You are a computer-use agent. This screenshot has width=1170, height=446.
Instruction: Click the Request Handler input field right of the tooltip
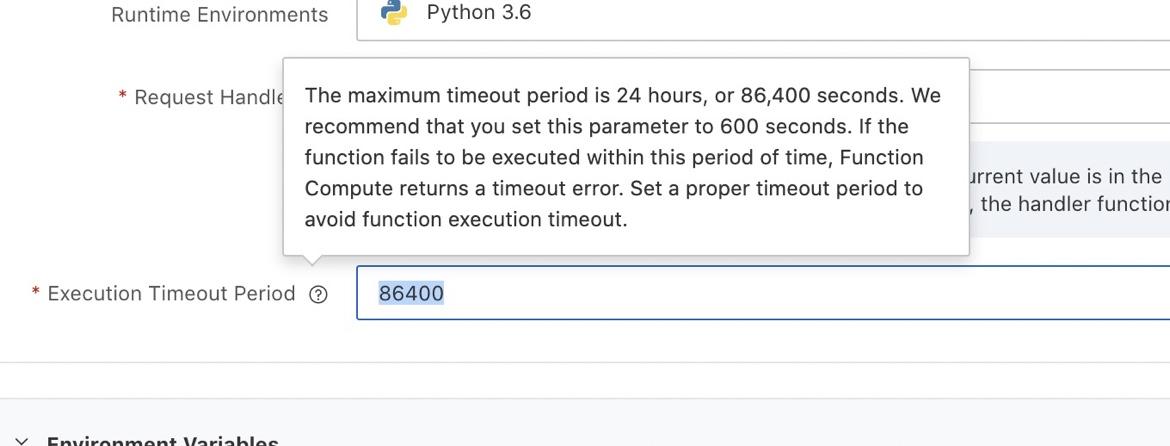pos(1068,96)
